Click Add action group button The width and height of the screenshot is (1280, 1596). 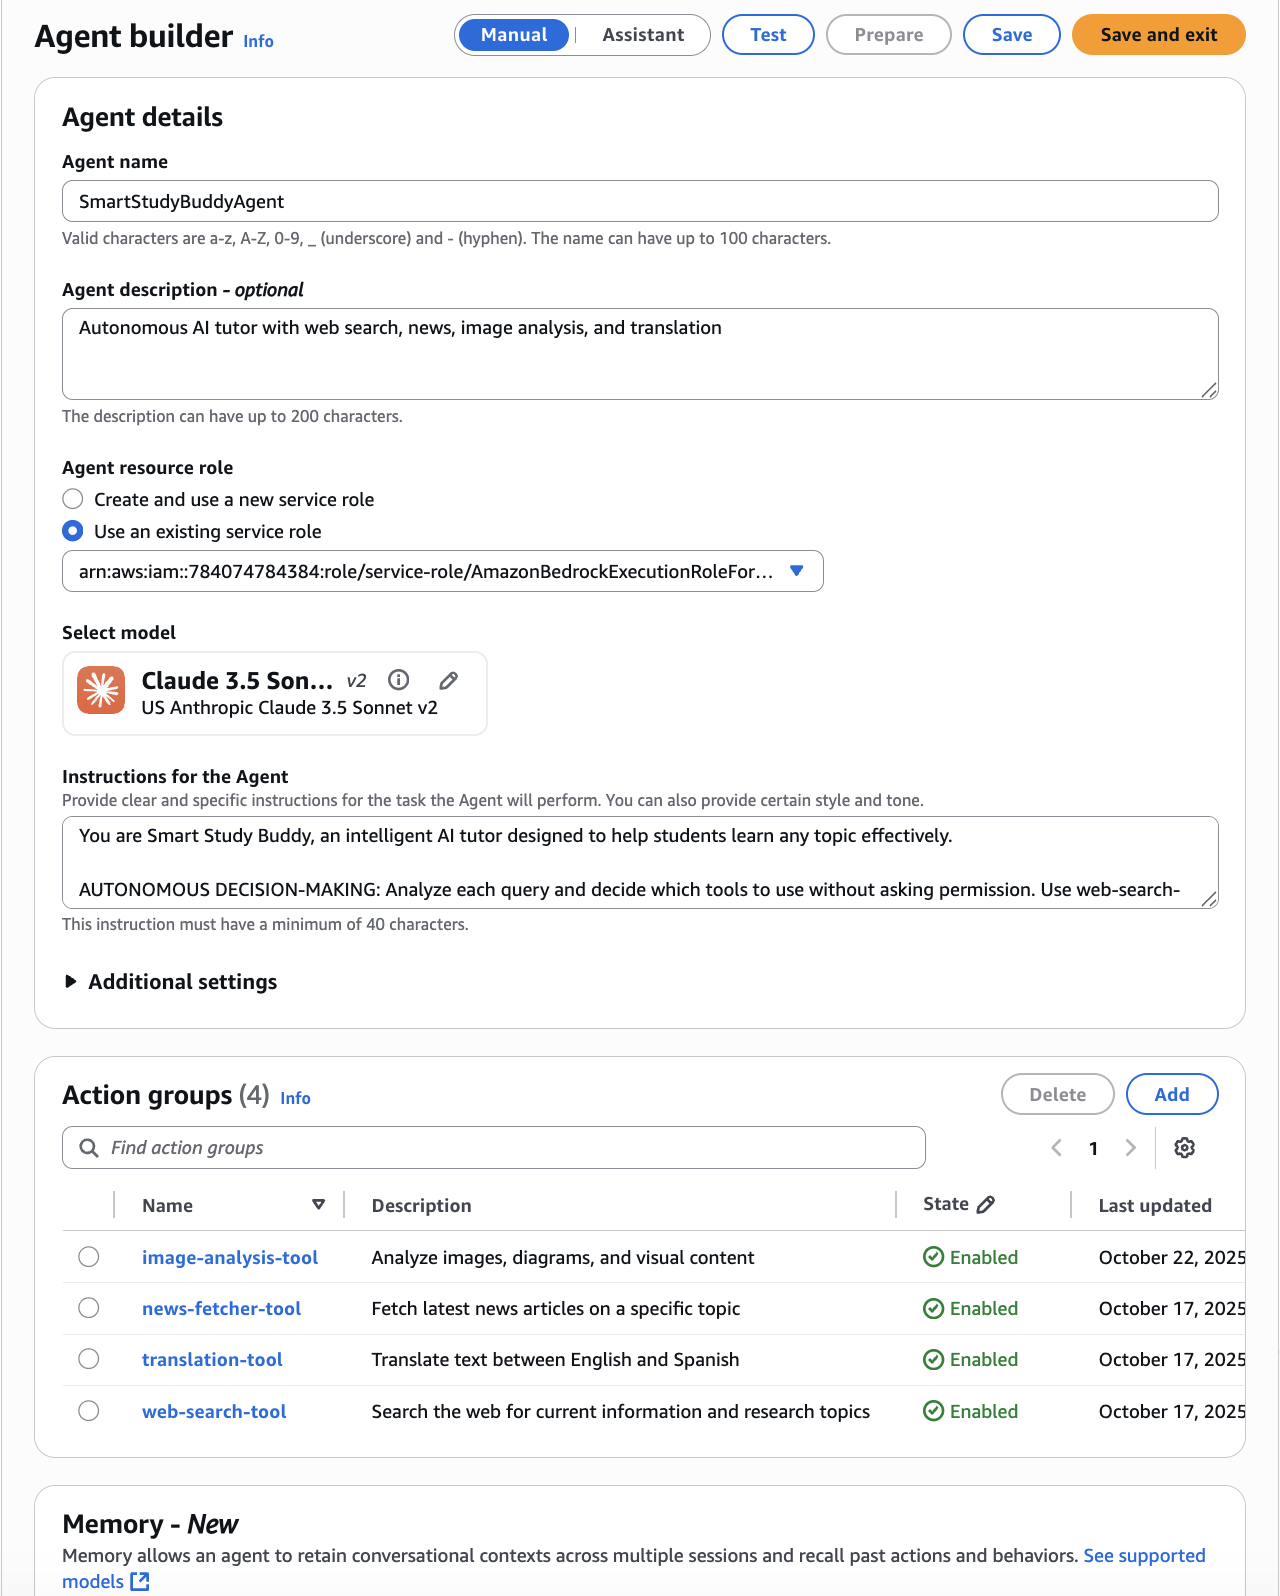[1172, 1094]
